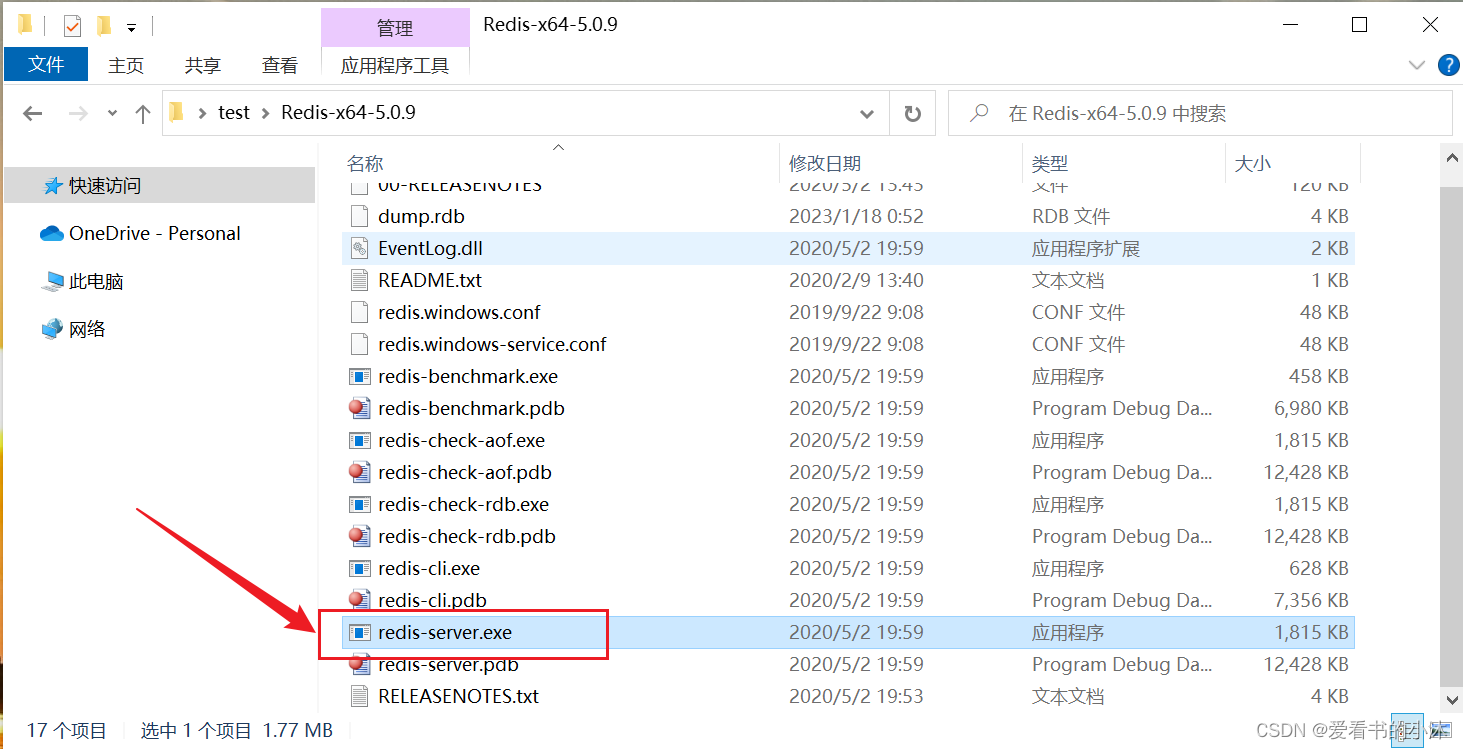
Task: Expand the address bar history dropdown
Action: (867, 114)
